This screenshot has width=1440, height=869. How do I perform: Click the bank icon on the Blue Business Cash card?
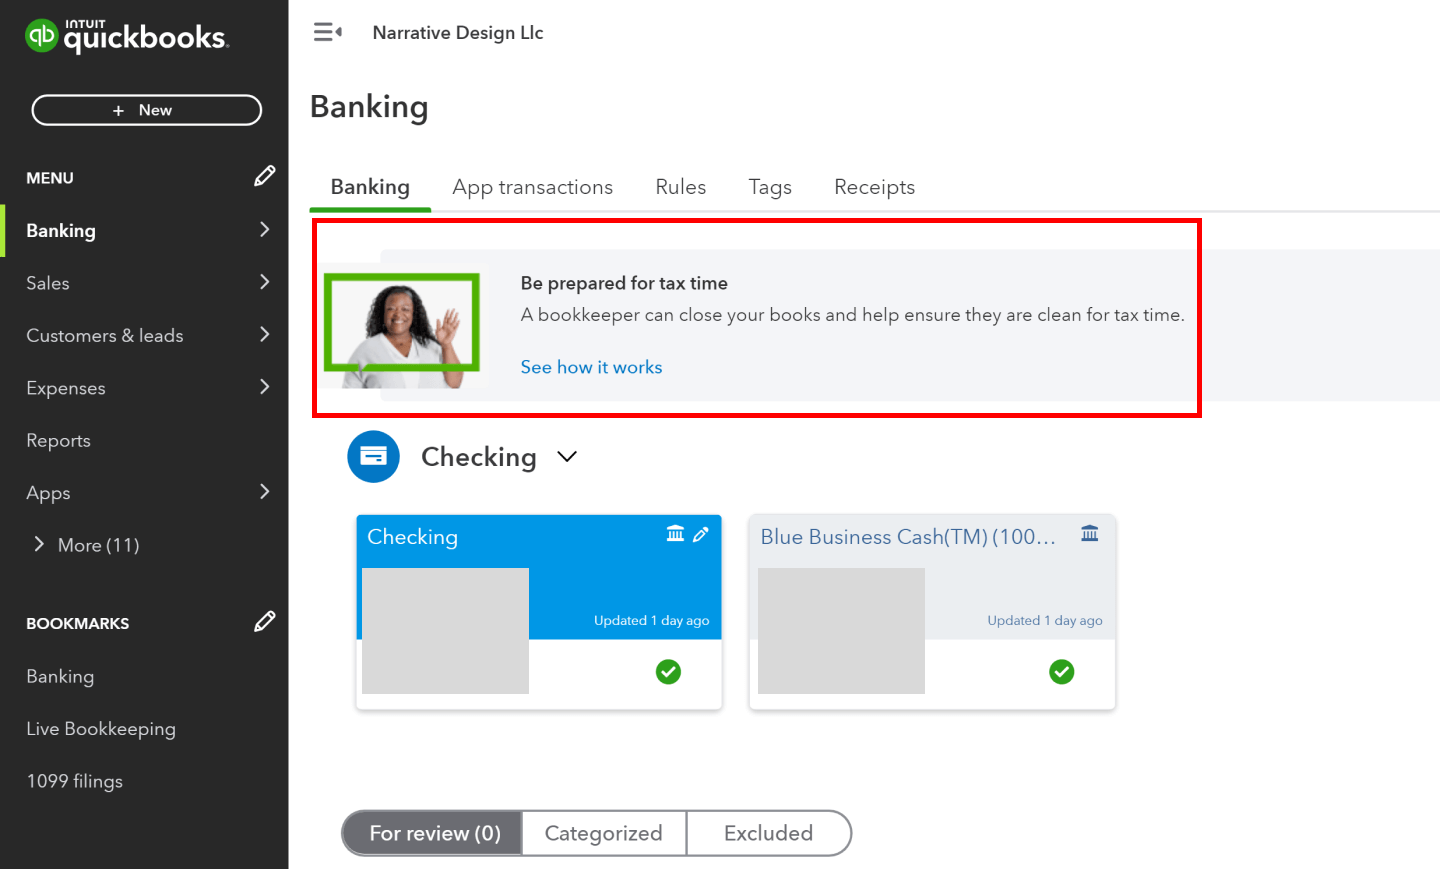(x=1090, y=534)
